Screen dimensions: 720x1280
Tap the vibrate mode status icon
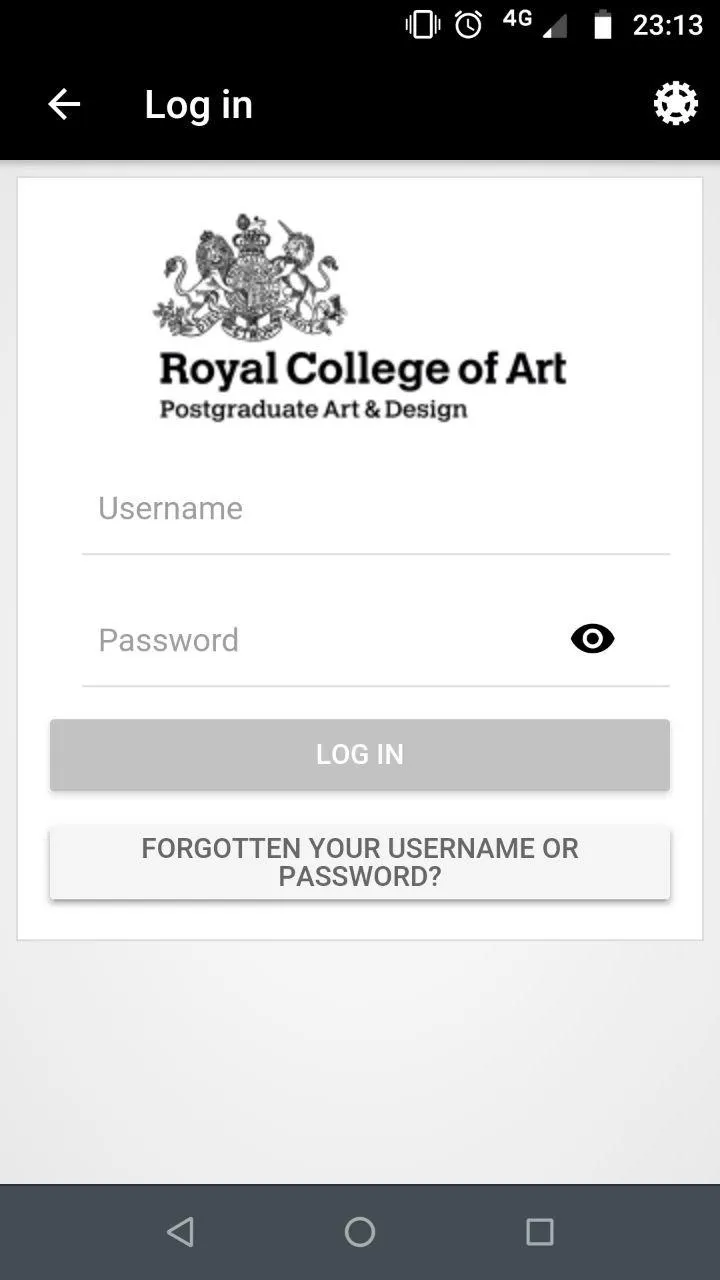[x=423, y=25]
